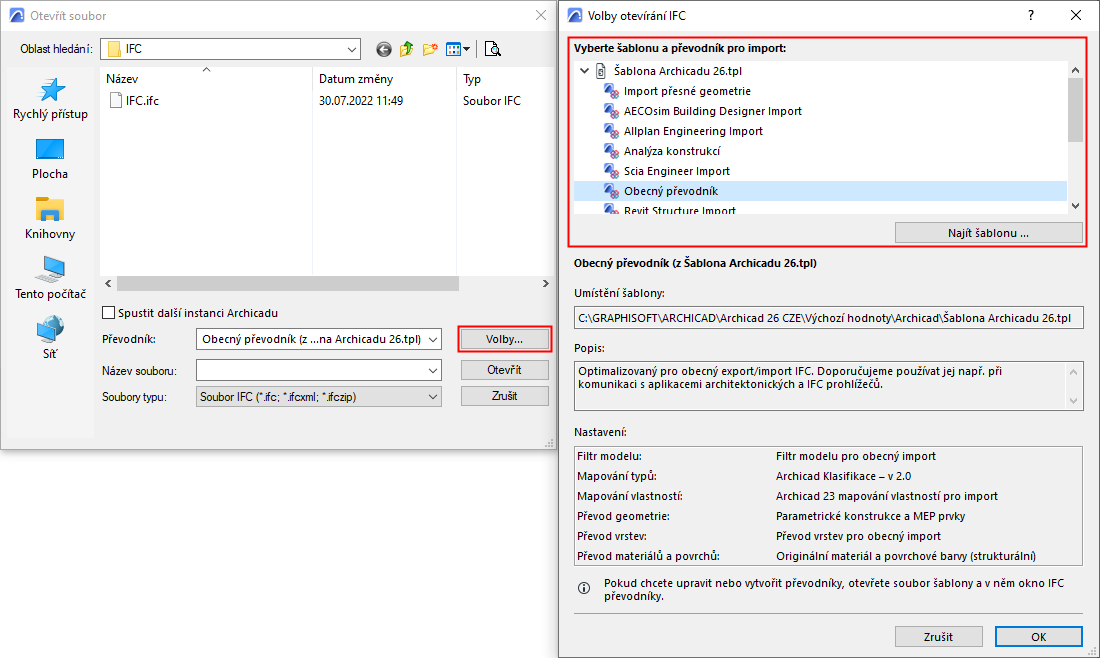Select Allplan Engineering Import translator
Image resolution: width=1100 pixels, height=658 pixels.
[693, 131]
